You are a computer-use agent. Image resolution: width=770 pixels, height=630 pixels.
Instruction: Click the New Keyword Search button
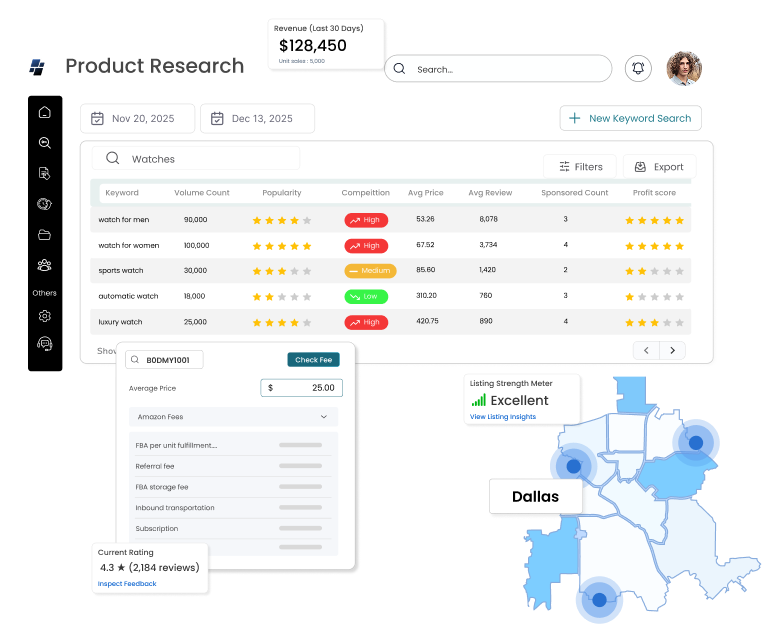[630, 118]
